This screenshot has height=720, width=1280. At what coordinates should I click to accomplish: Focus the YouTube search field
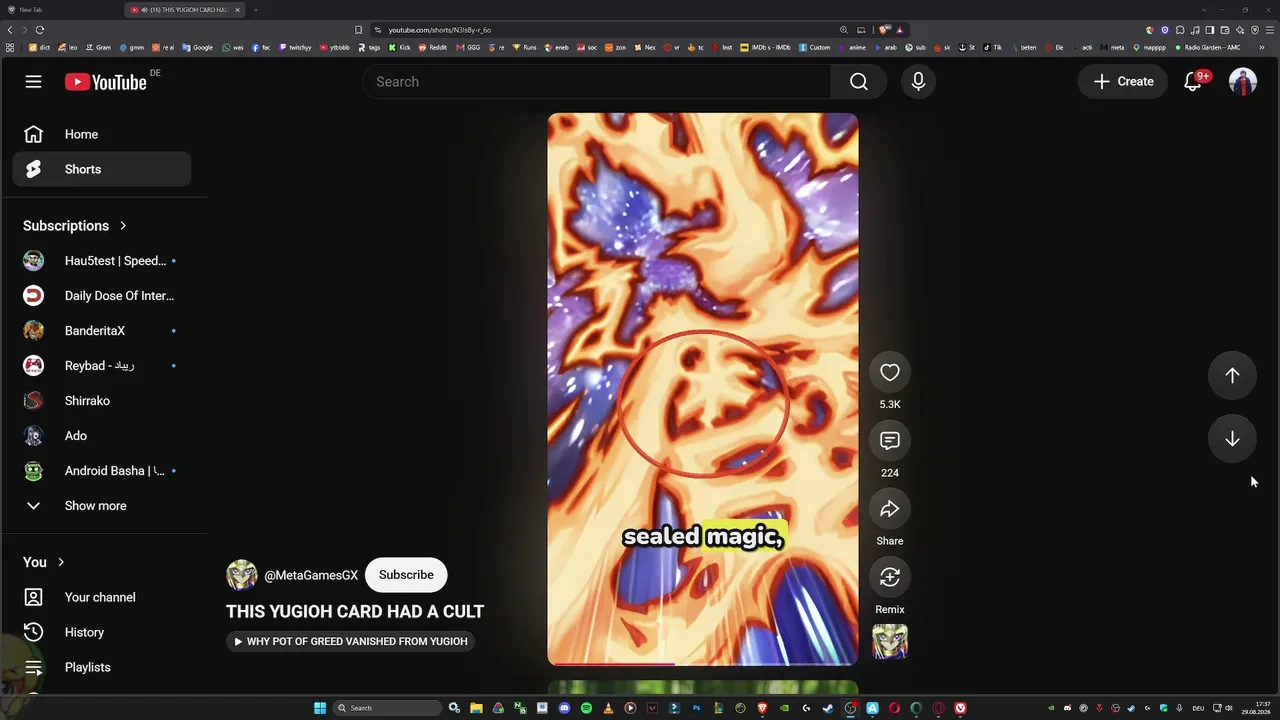tap(597, 82)
